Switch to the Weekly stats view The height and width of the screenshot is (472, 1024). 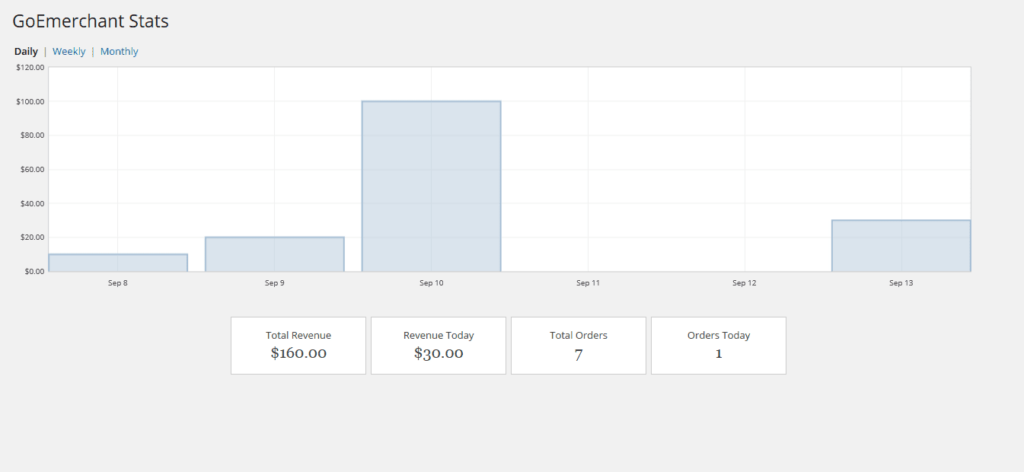pyautogui.click(x=69, y=52)
